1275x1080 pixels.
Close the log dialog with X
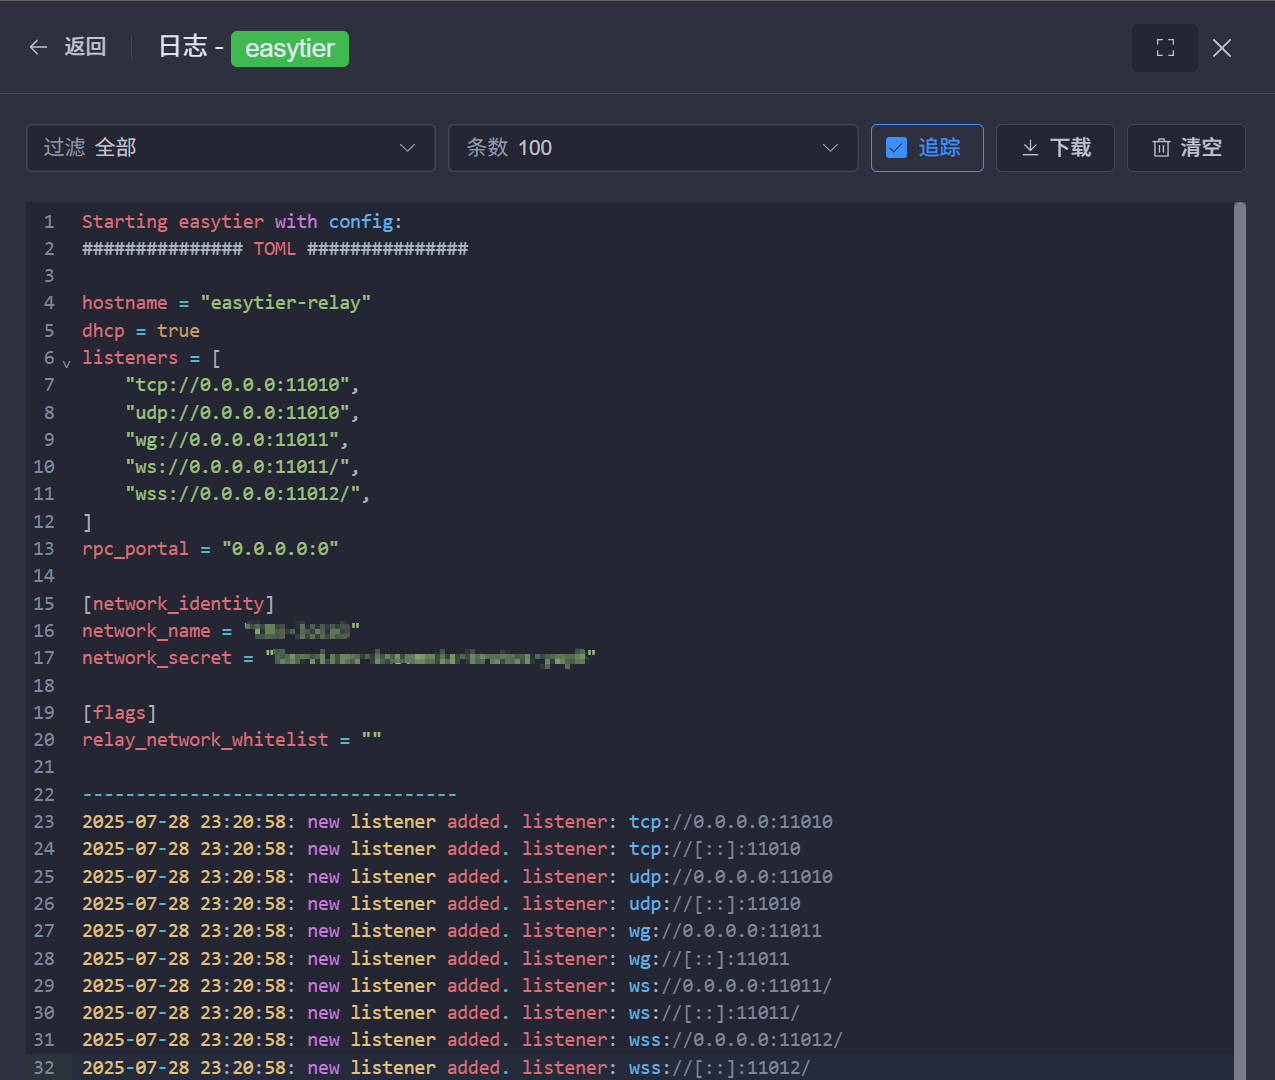[1221, 48]
